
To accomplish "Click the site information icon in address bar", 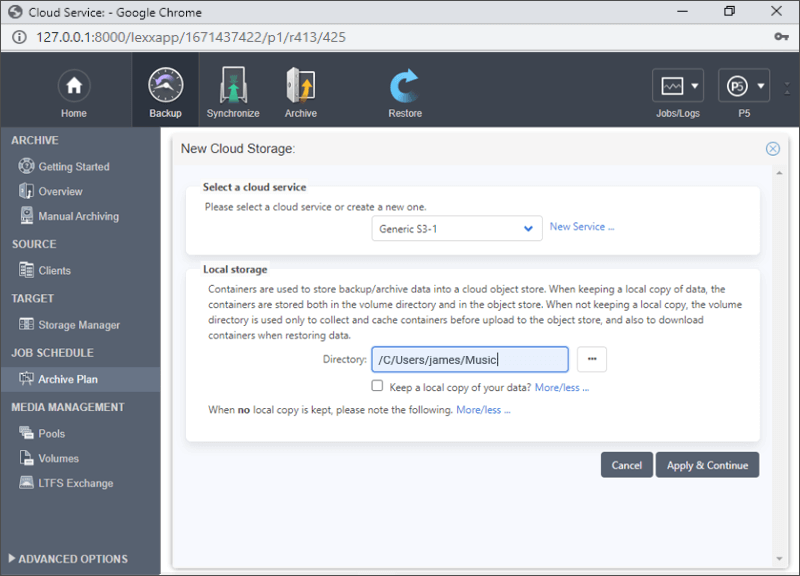I will pyautogui.click(x=19, y=37).
